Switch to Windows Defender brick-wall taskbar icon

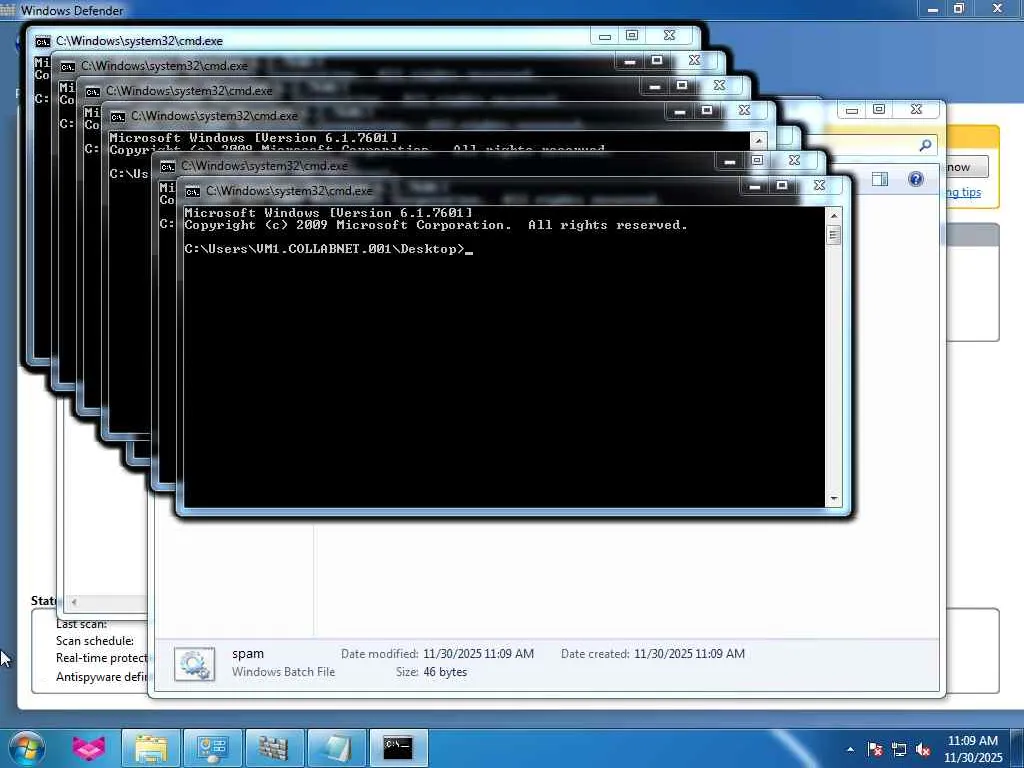pos(274,748)
